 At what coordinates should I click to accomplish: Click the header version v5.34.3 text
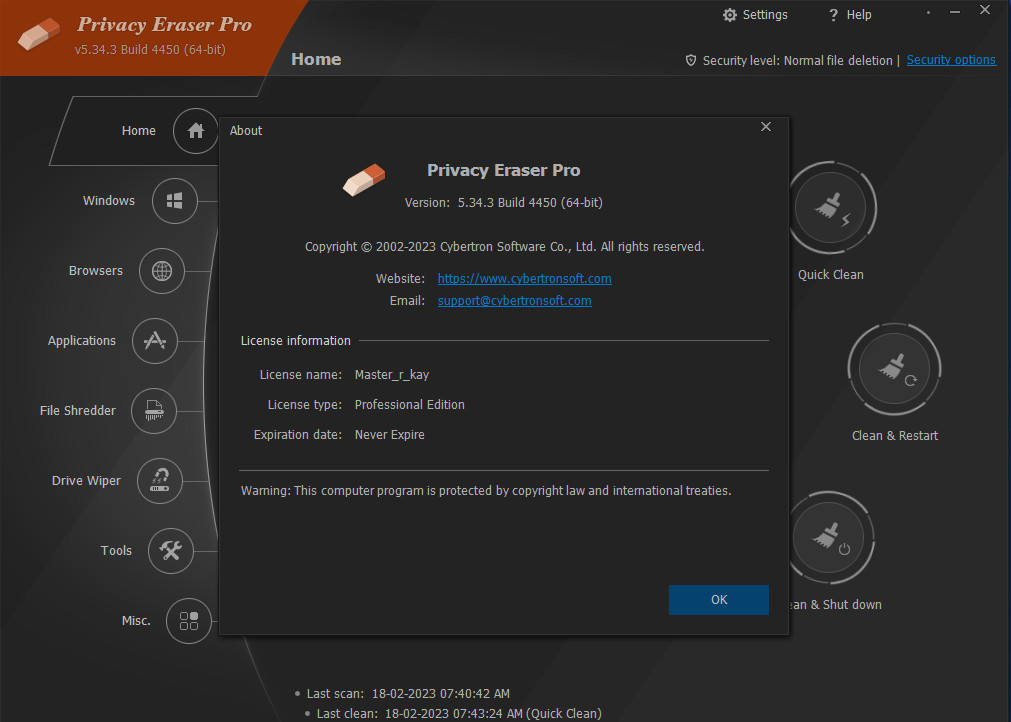[150, 50]
